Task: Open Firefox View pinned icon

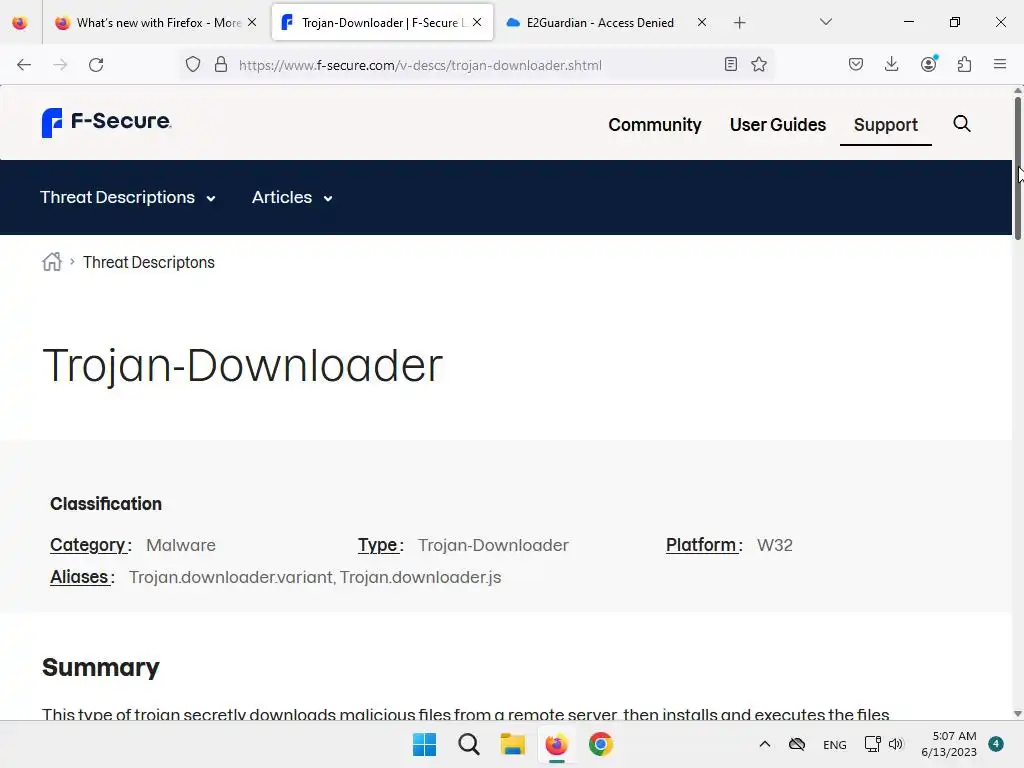Action: click(20, 23)
